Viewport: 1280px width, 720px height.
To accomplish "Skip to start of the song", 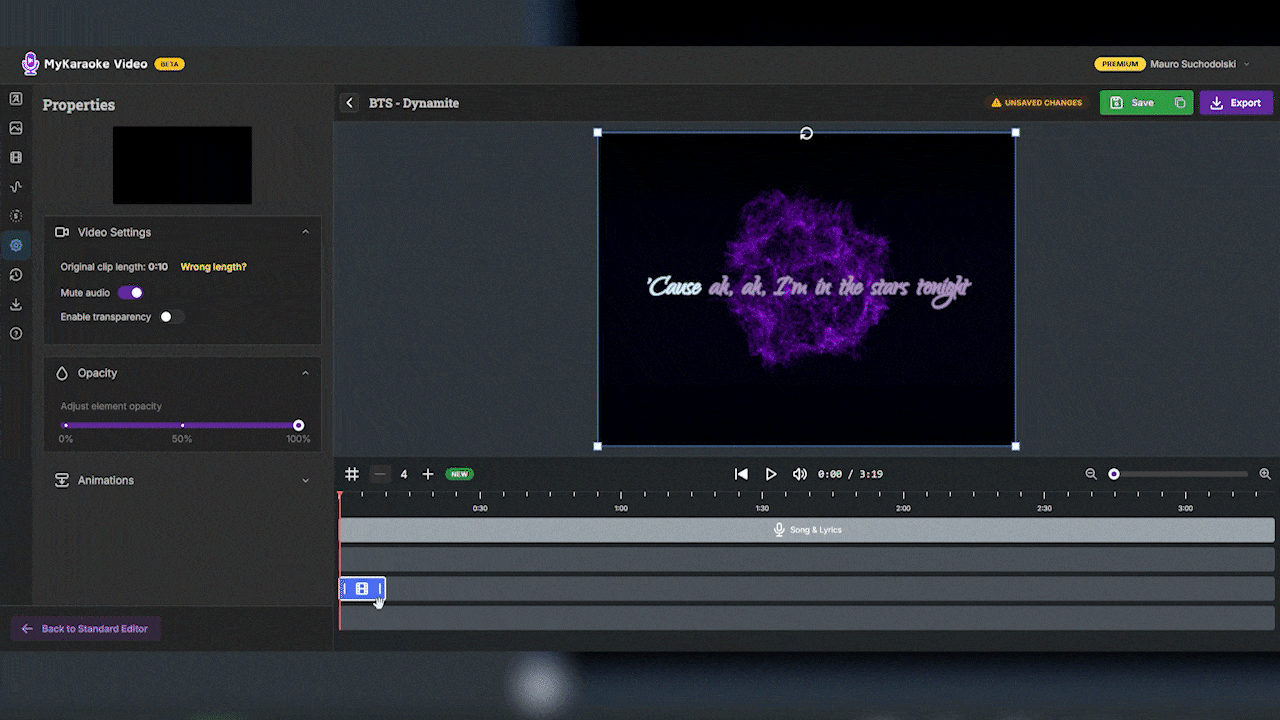I will [x=741, y=474].
